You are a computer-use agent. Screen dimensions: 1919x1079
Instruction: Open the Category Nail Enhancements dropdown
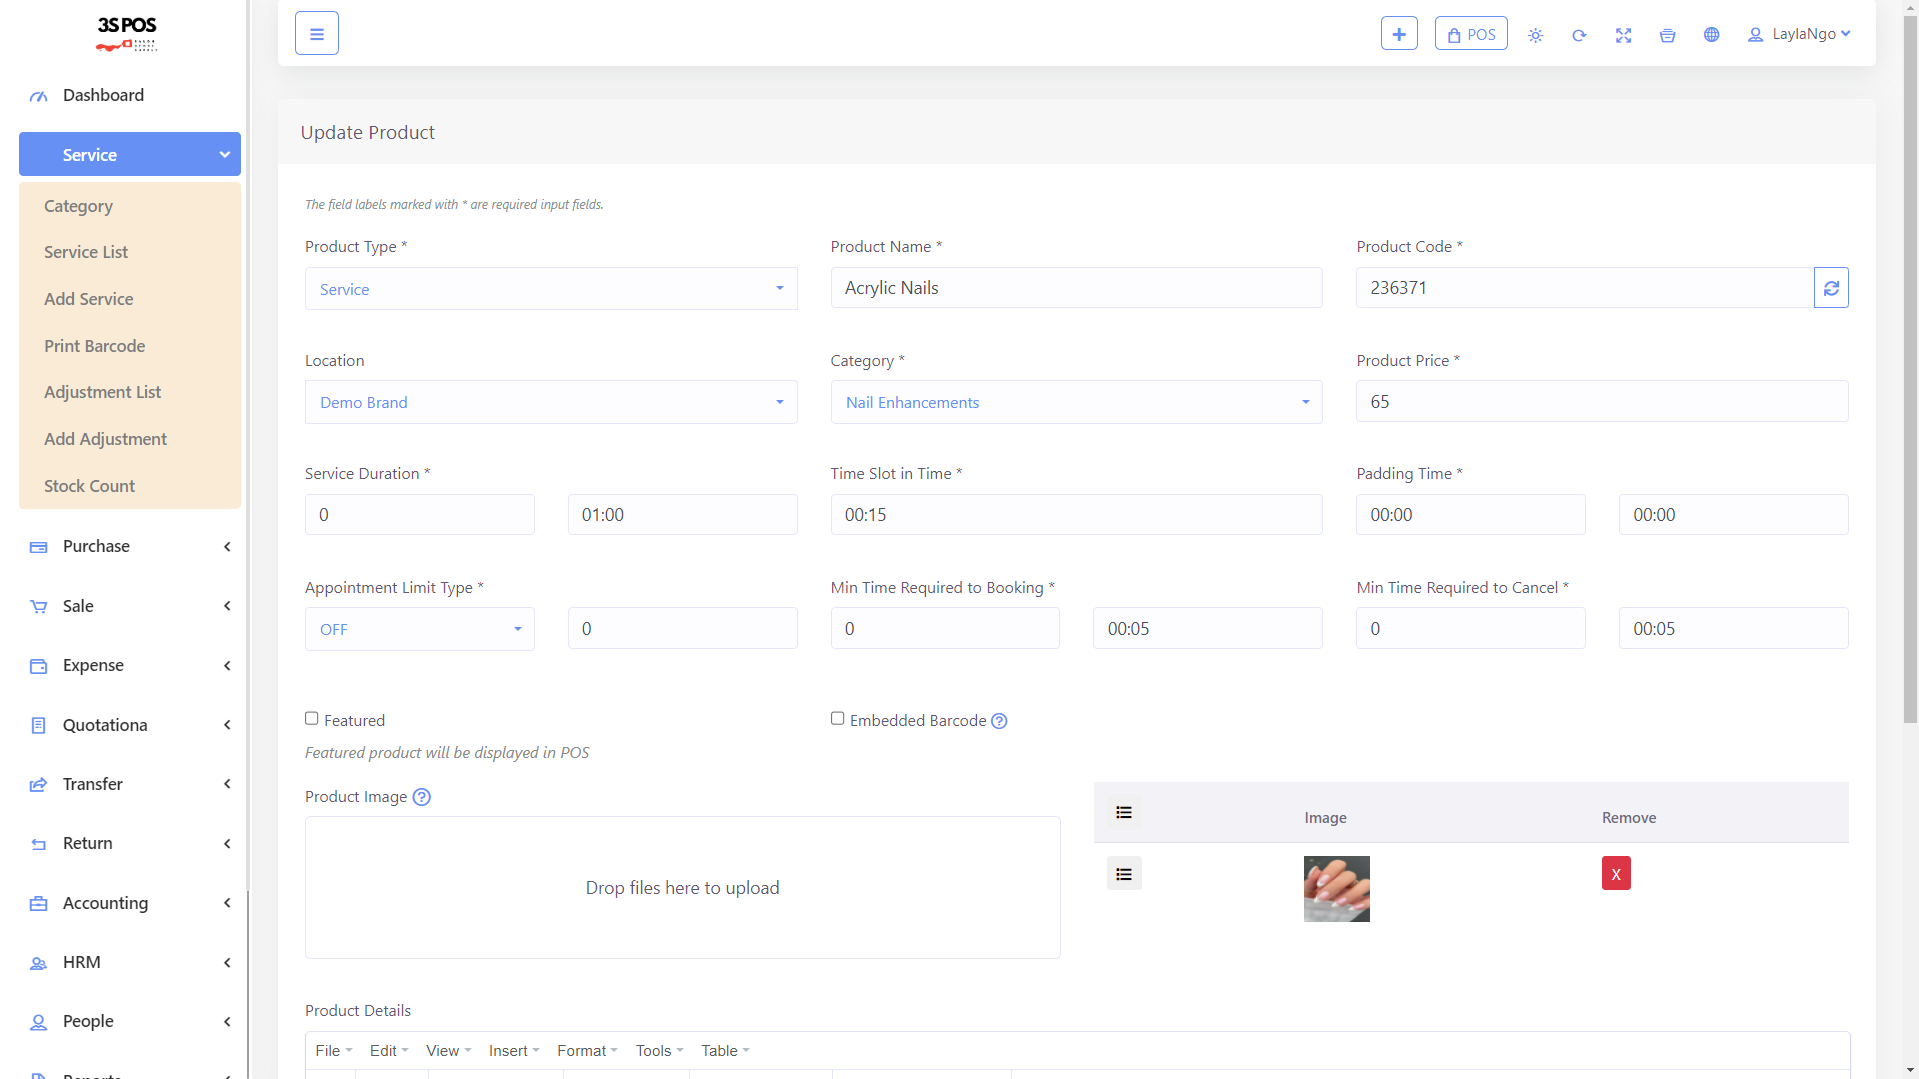click(x=1075, y=402)
